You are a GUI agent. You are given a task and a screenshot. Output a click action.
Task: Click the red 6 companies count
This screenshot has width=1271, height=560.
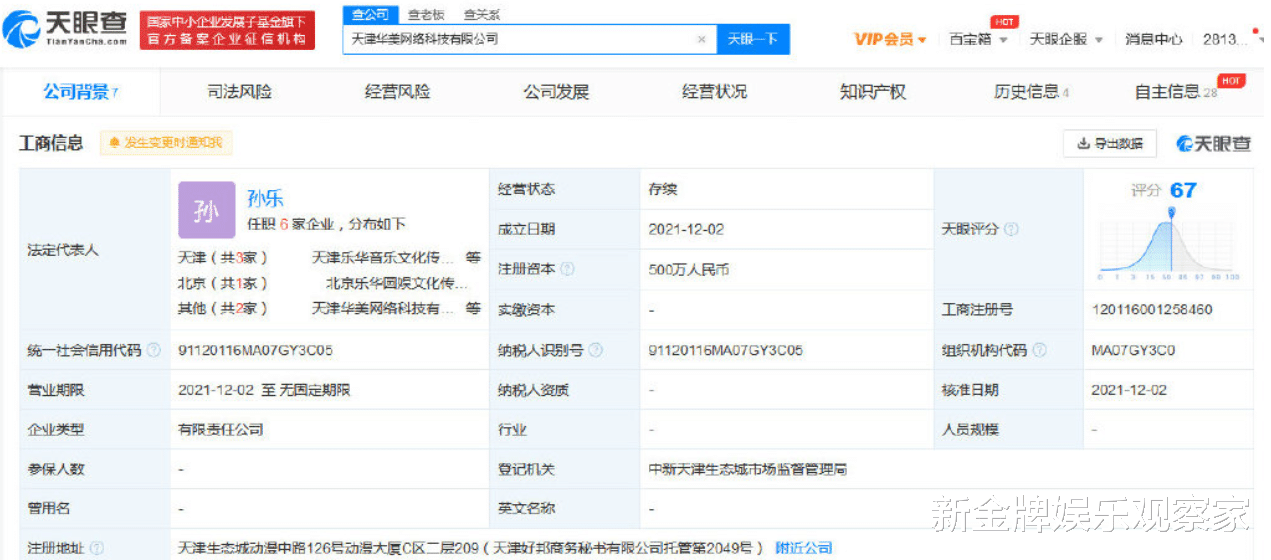284,224
